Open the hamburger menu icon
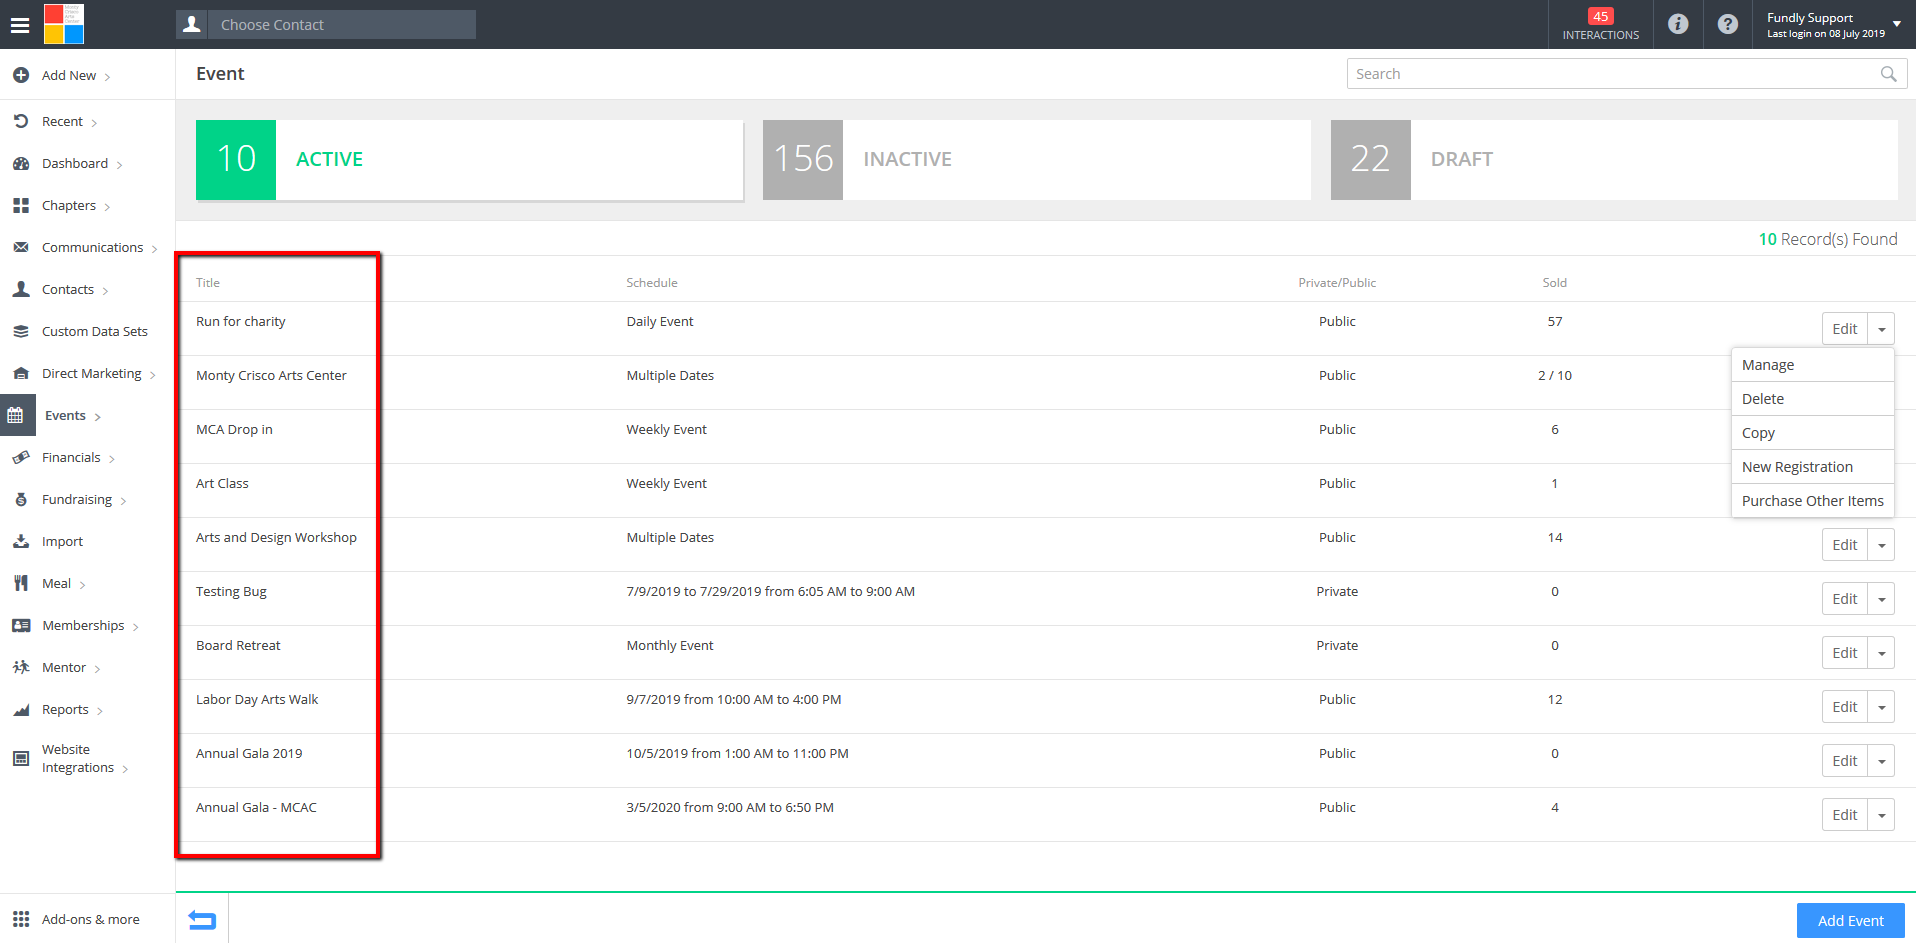1916x943 pixels. [x=20, y=25]
